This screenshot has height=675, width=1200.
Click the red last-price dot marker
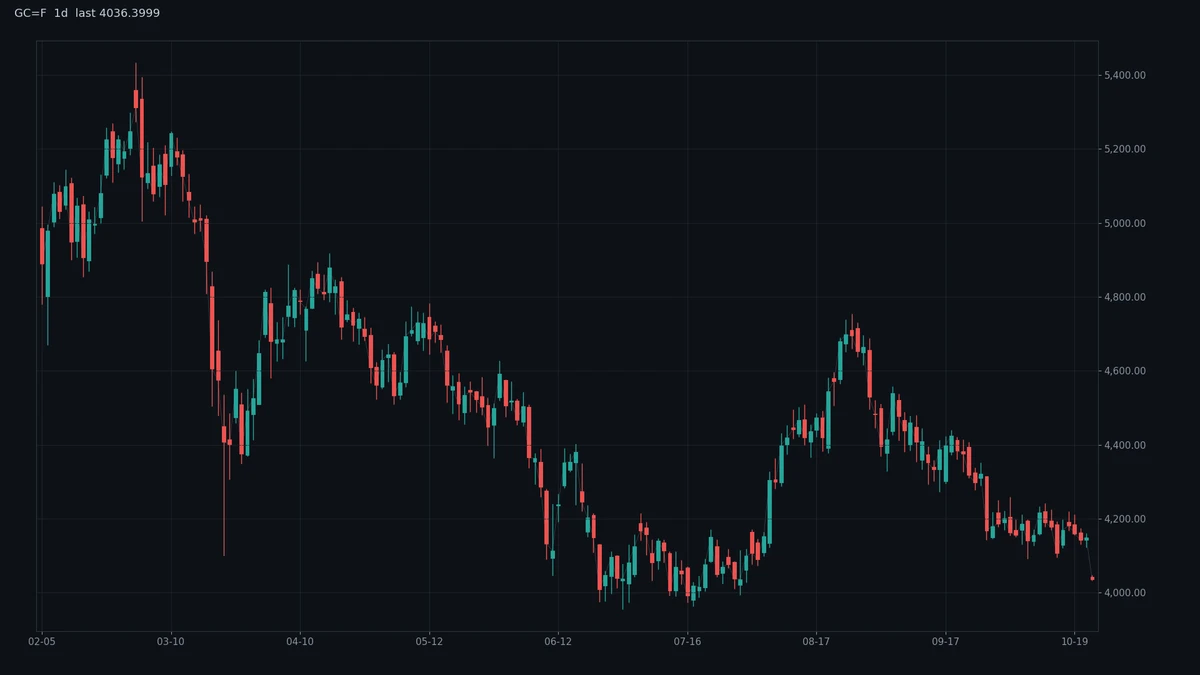(1092, 578)
